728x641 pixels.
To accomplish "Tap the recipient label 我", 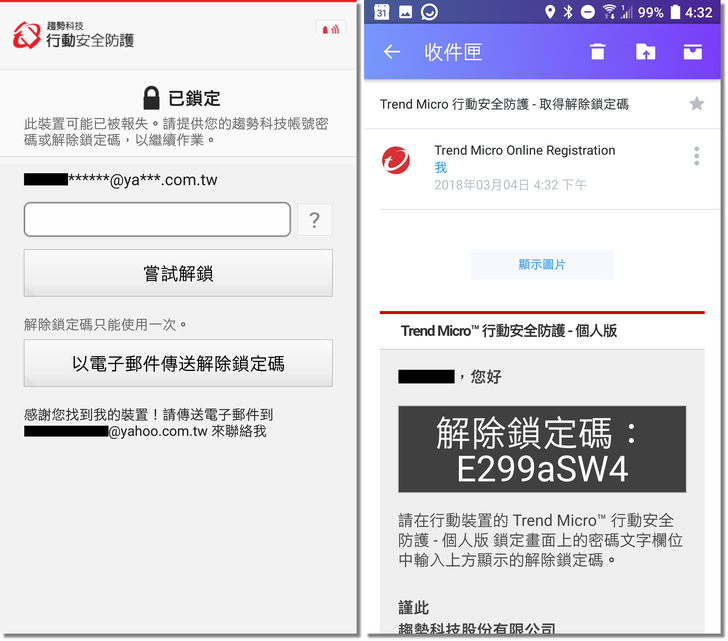I will click(x=441, y=167).
